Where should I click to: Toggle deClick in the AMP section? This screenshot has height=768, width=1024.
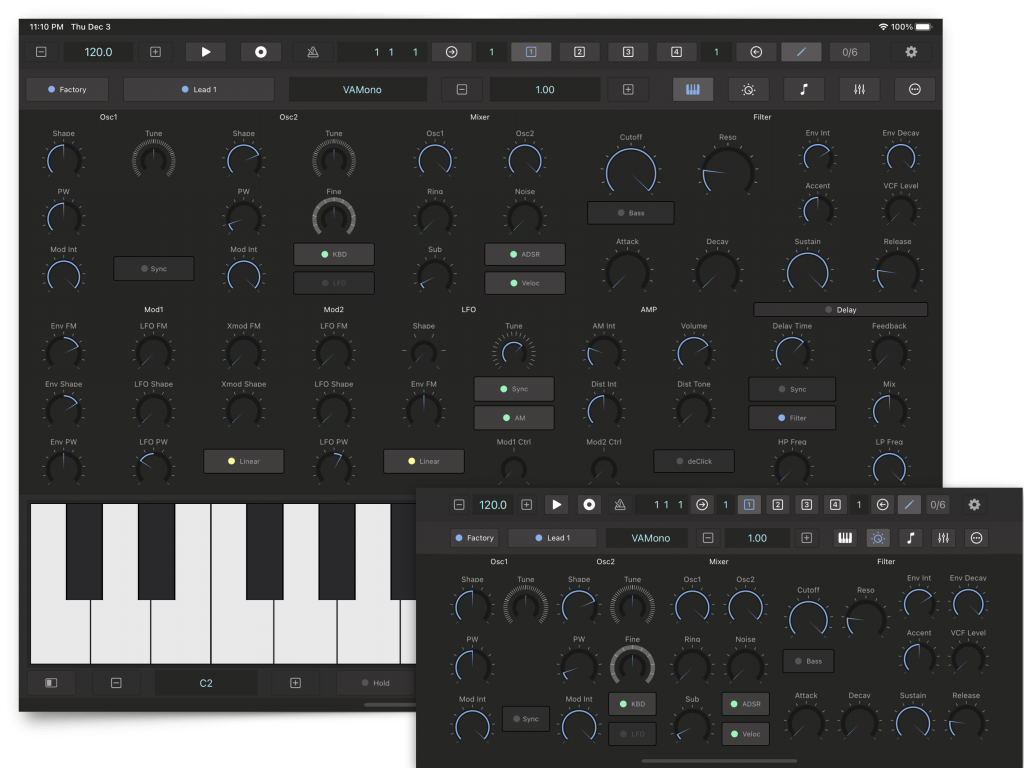[693, 461]
